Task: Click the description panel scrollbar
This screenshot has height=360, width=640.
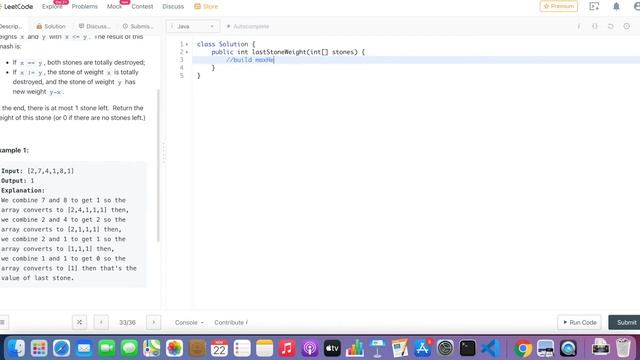Action: [x=158, y=165]
